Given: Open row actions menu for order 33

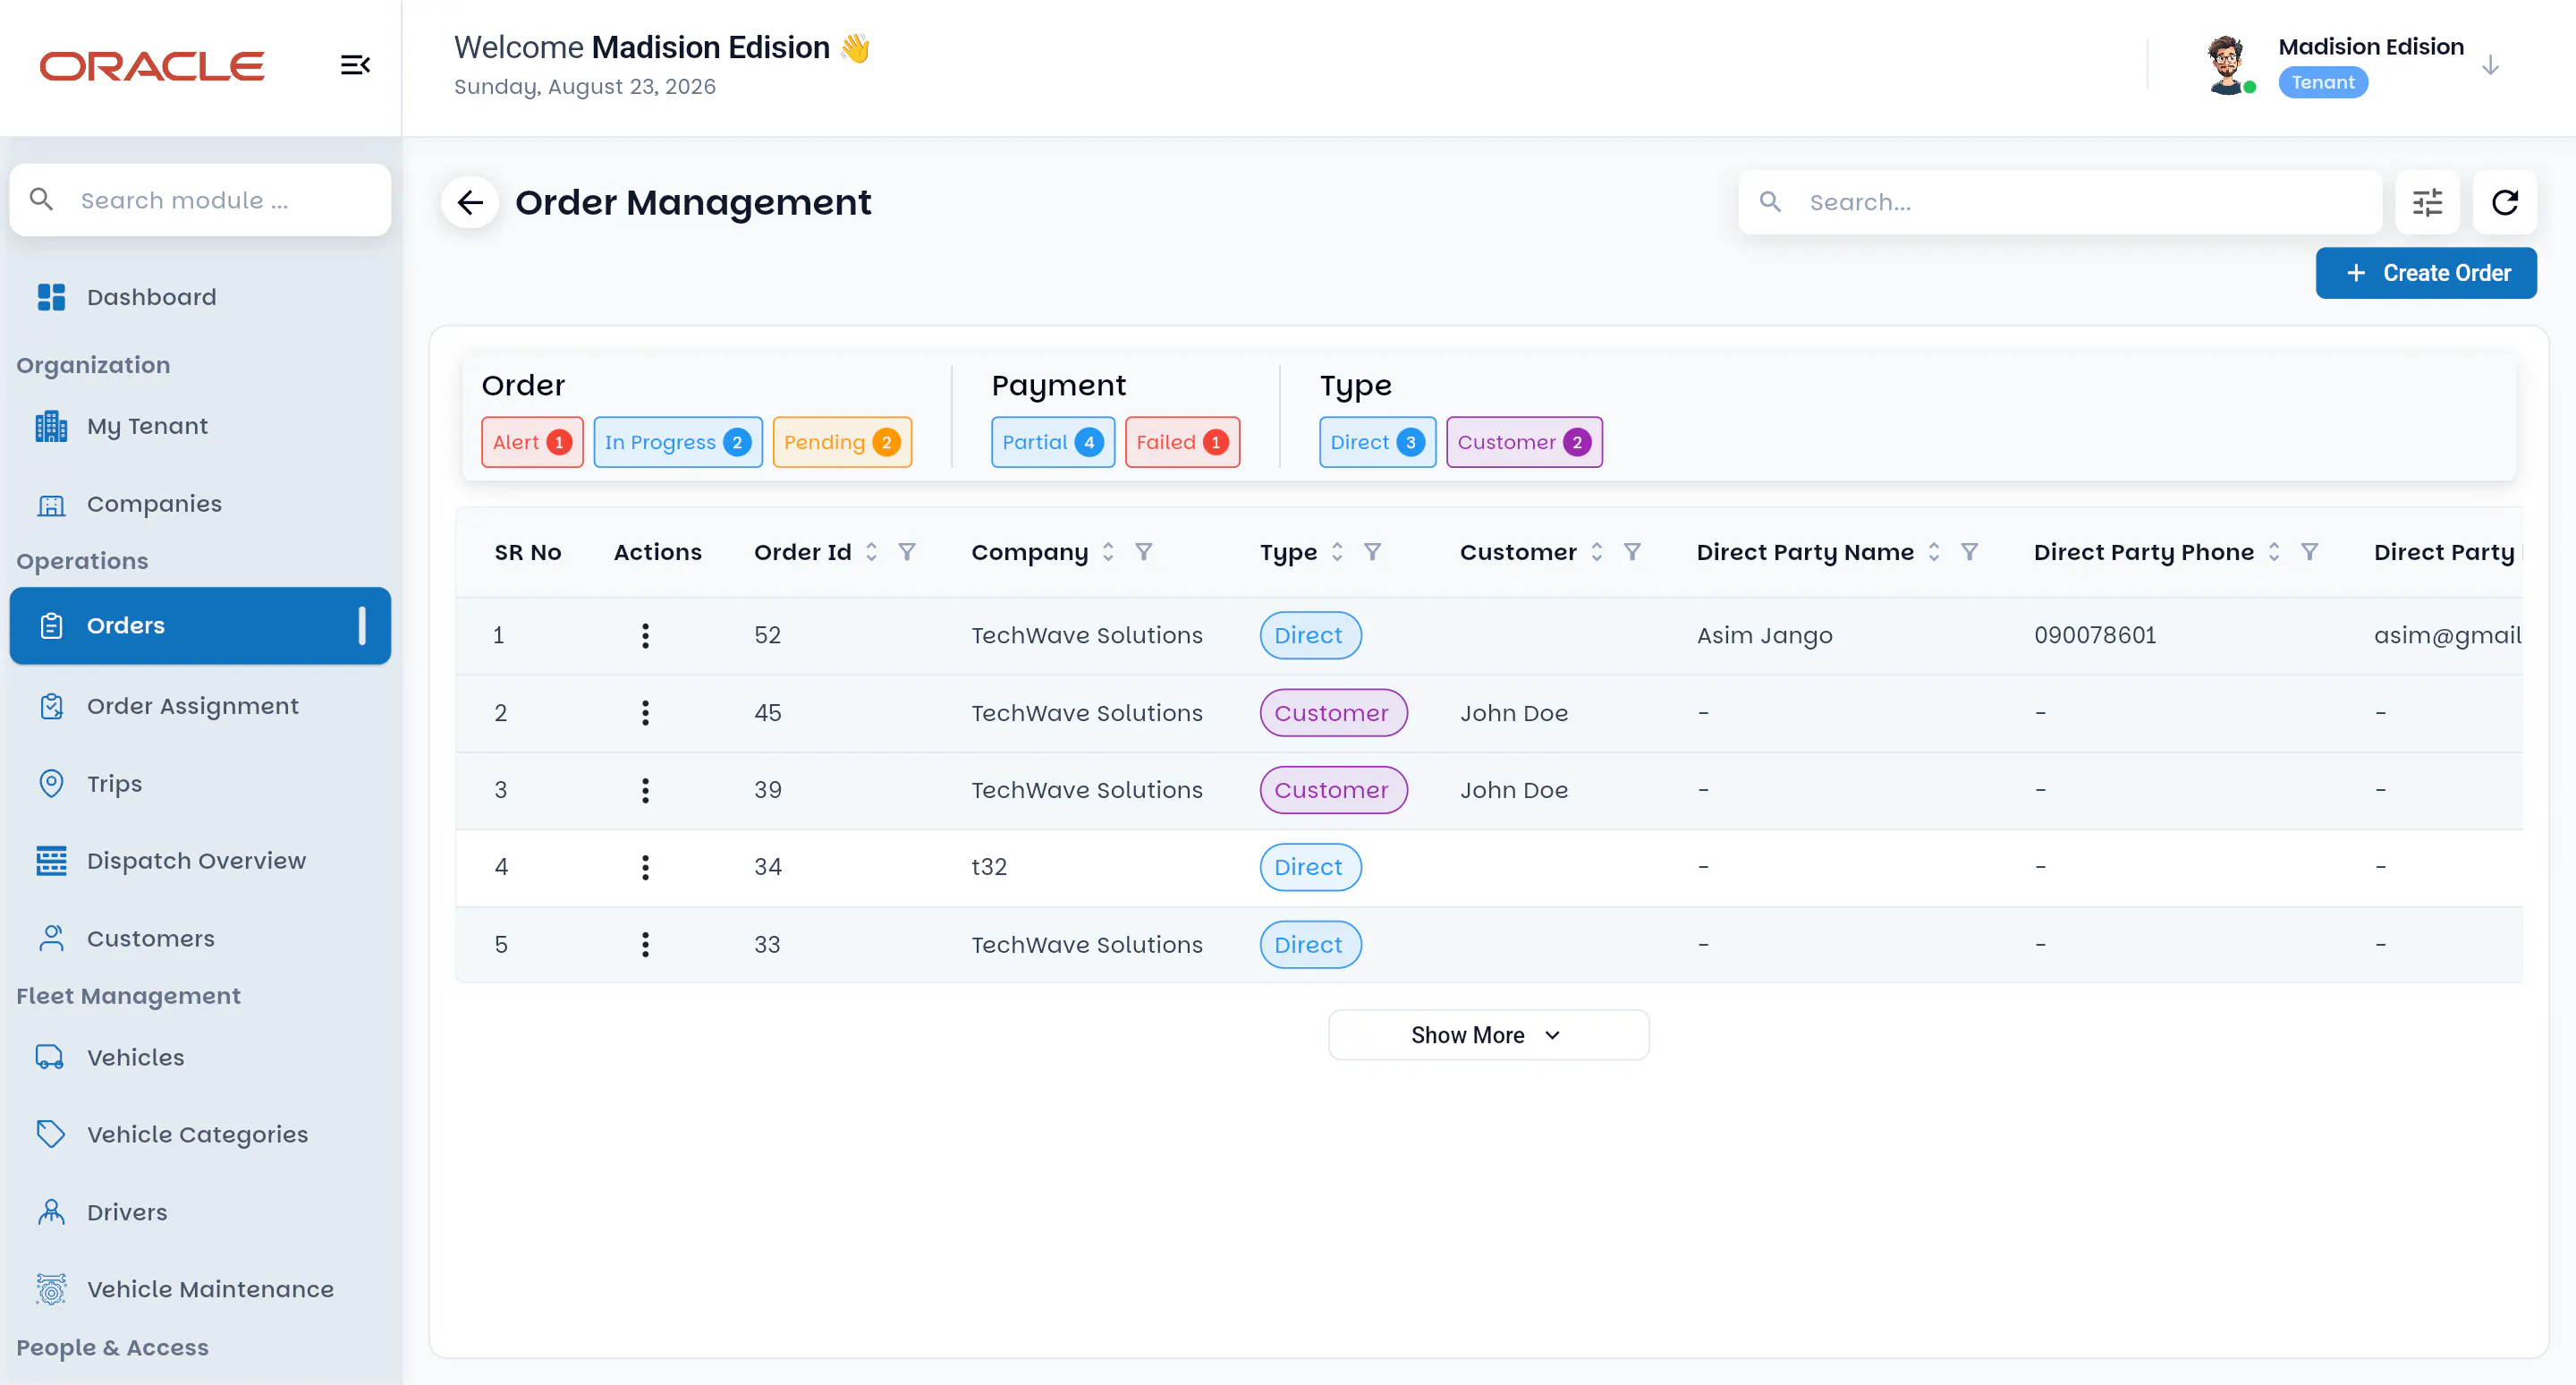Looking at the screenshot, I should click(645, 945).
